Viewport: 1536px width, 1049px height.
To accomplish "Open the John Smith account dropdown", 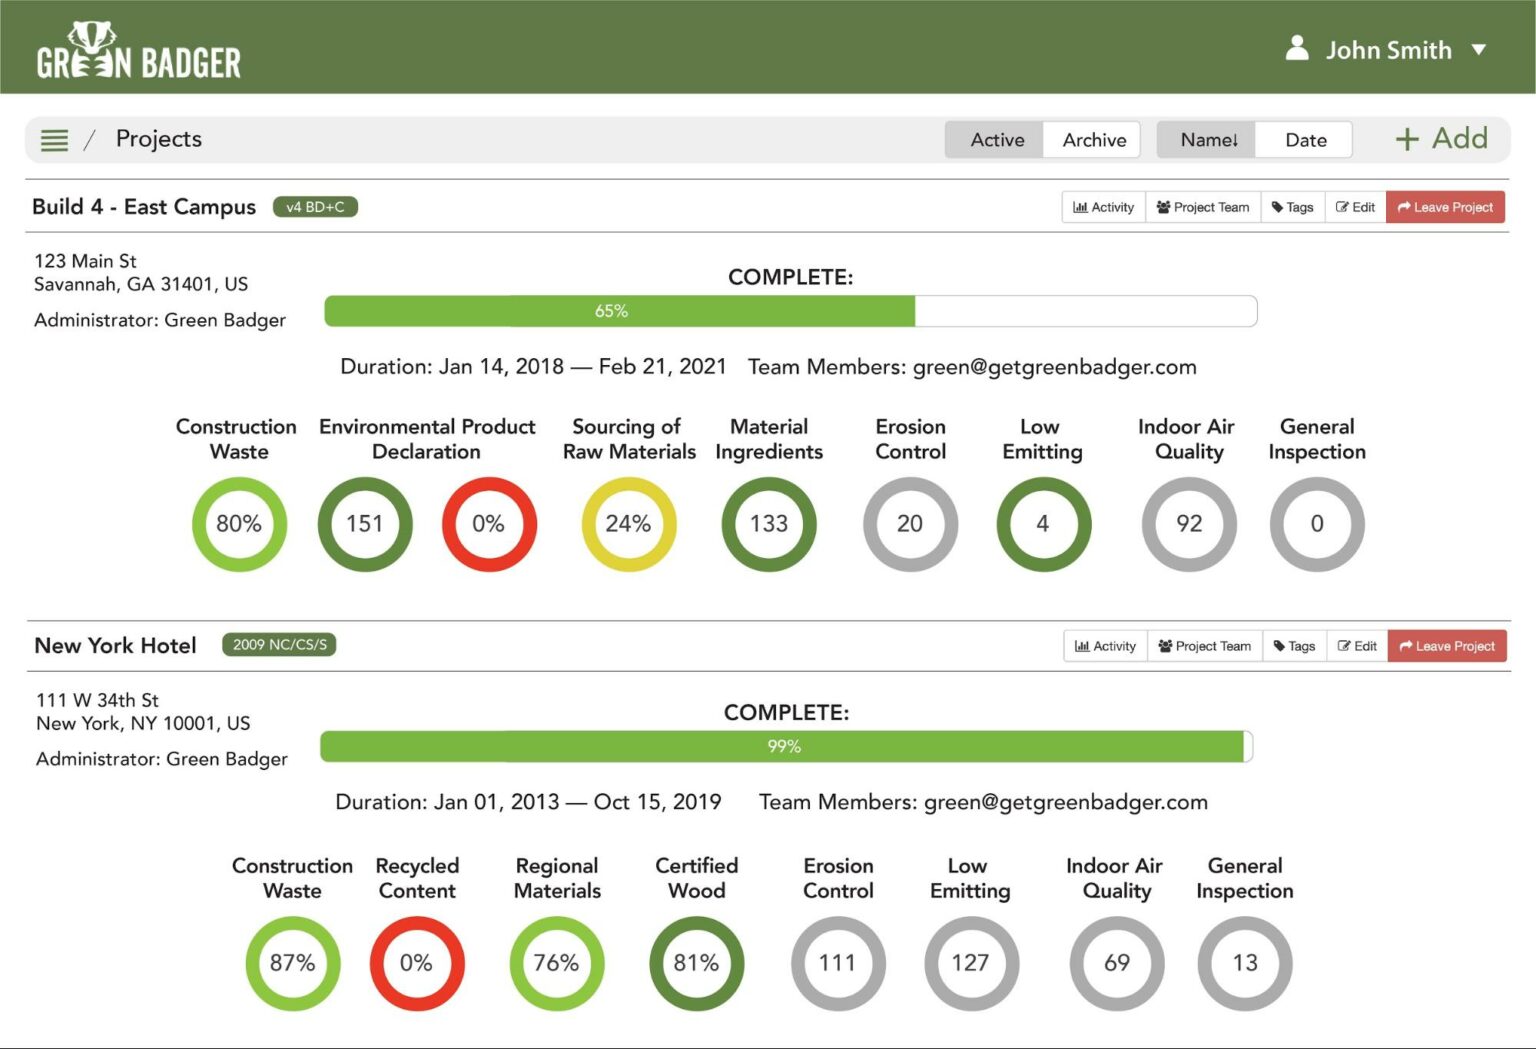I will point(1478,49).
